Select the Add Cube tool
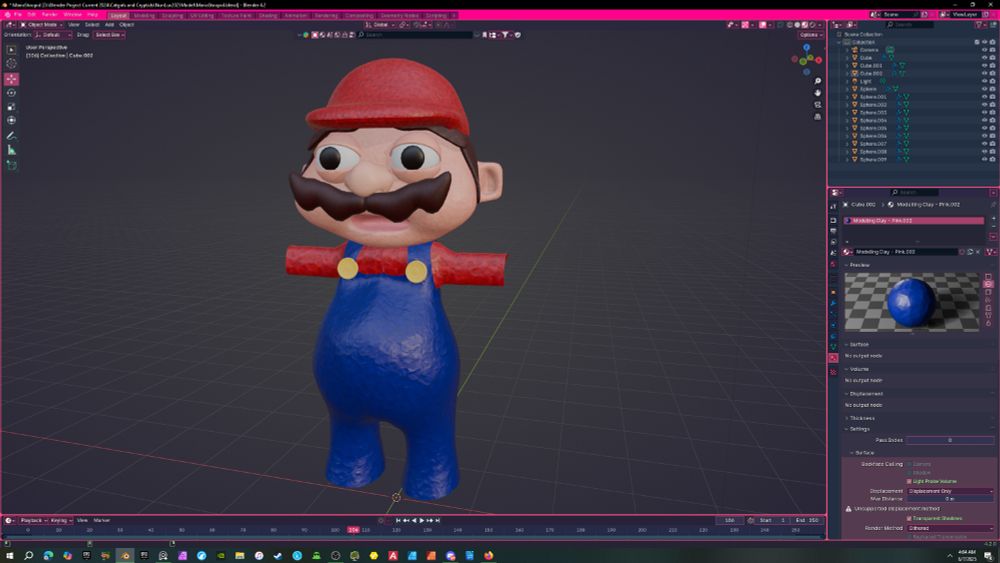 tap(11, 166)
